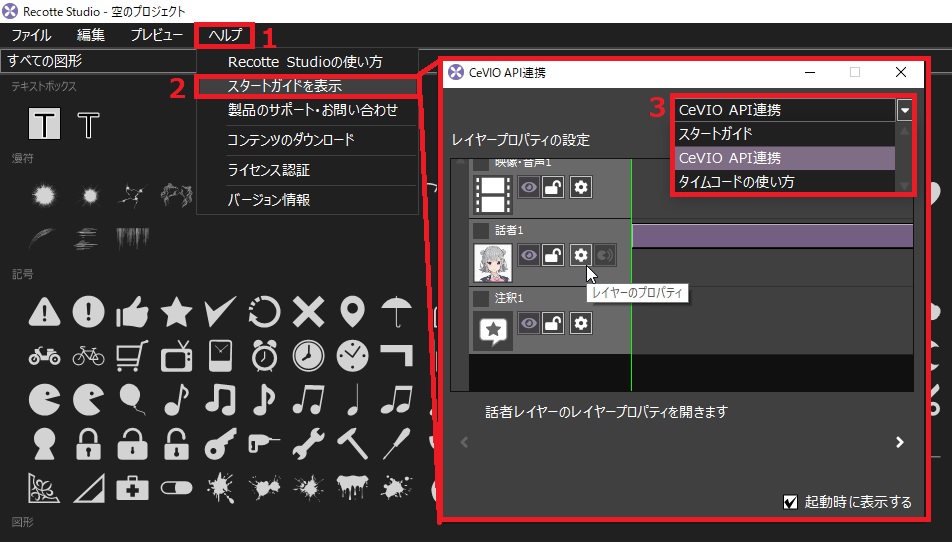Choose the alarm clock symbol
Viewport: 952px width, 542px height.
(x=264, y=356)
